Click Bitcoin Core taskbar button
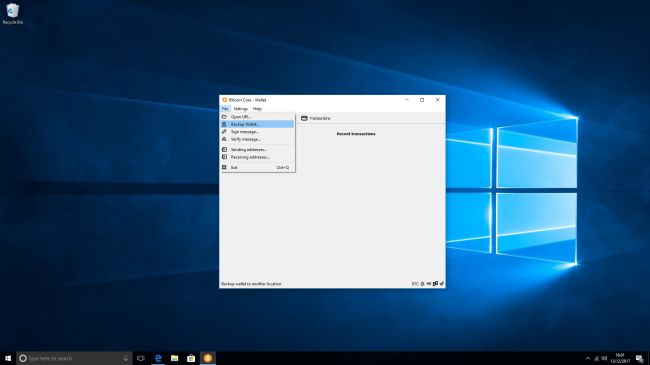The image size is (650, 365). pyautogui.click(x=208, y=358)
